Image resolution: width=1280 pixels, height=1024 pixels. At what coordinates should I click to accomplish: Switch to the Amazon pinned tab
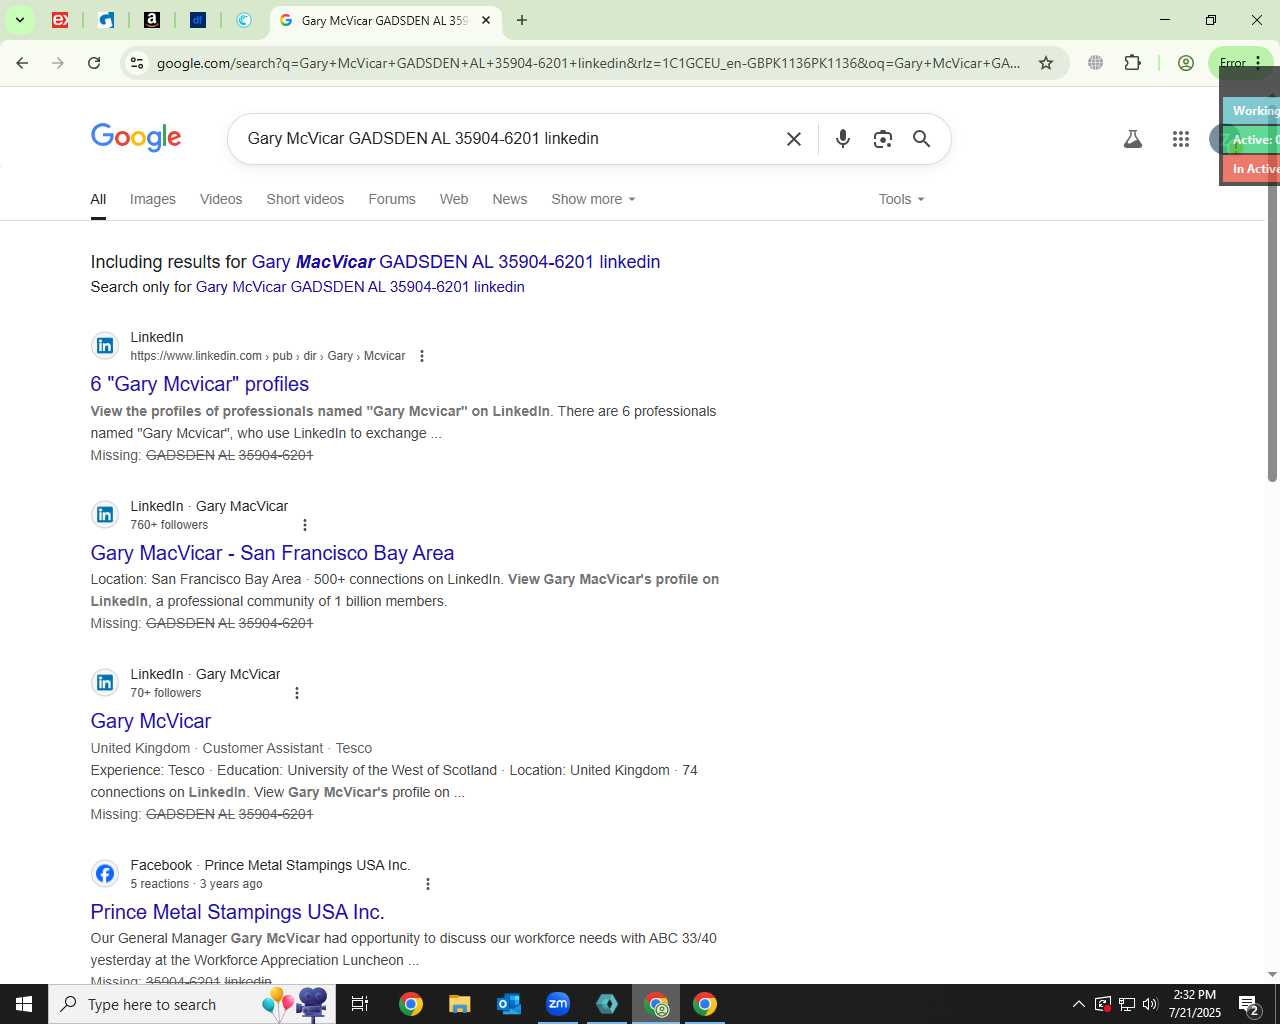152,20
